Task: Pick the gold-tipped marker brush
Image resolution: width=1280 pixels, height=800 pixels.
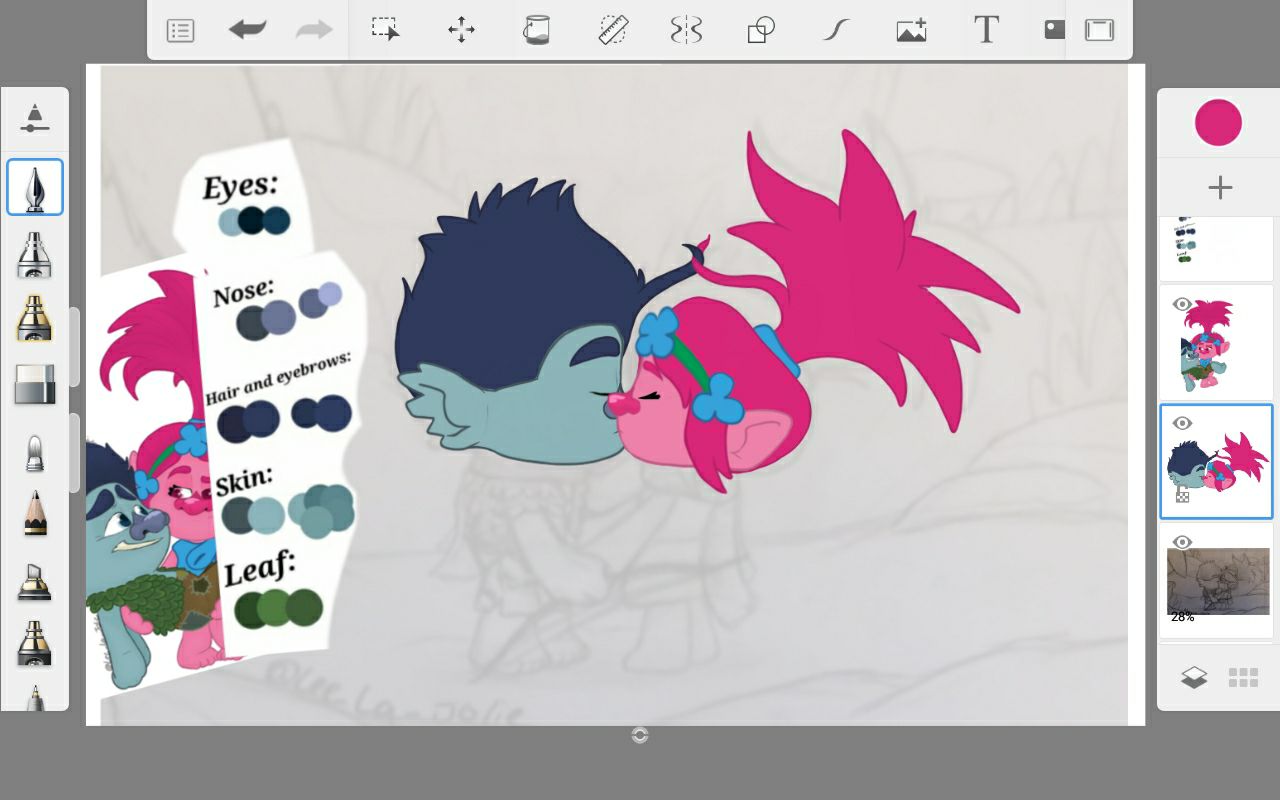Action: pyautogui.click(x=35, y=318)
